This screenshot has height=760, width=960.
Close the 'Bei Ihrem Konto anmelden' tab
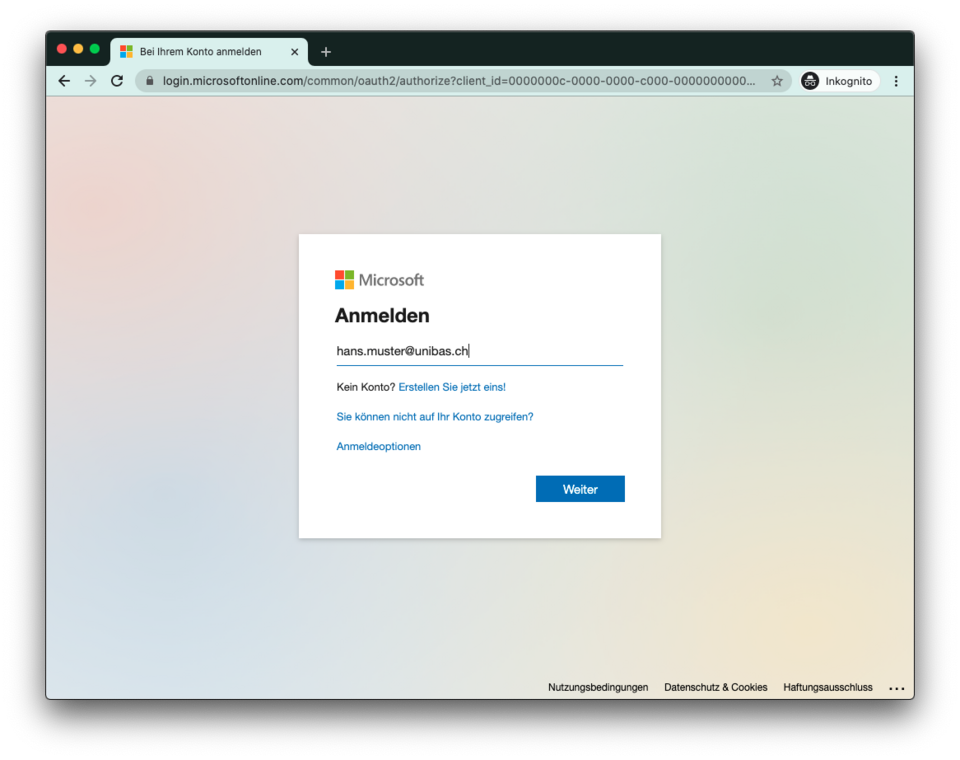point(294,52)
